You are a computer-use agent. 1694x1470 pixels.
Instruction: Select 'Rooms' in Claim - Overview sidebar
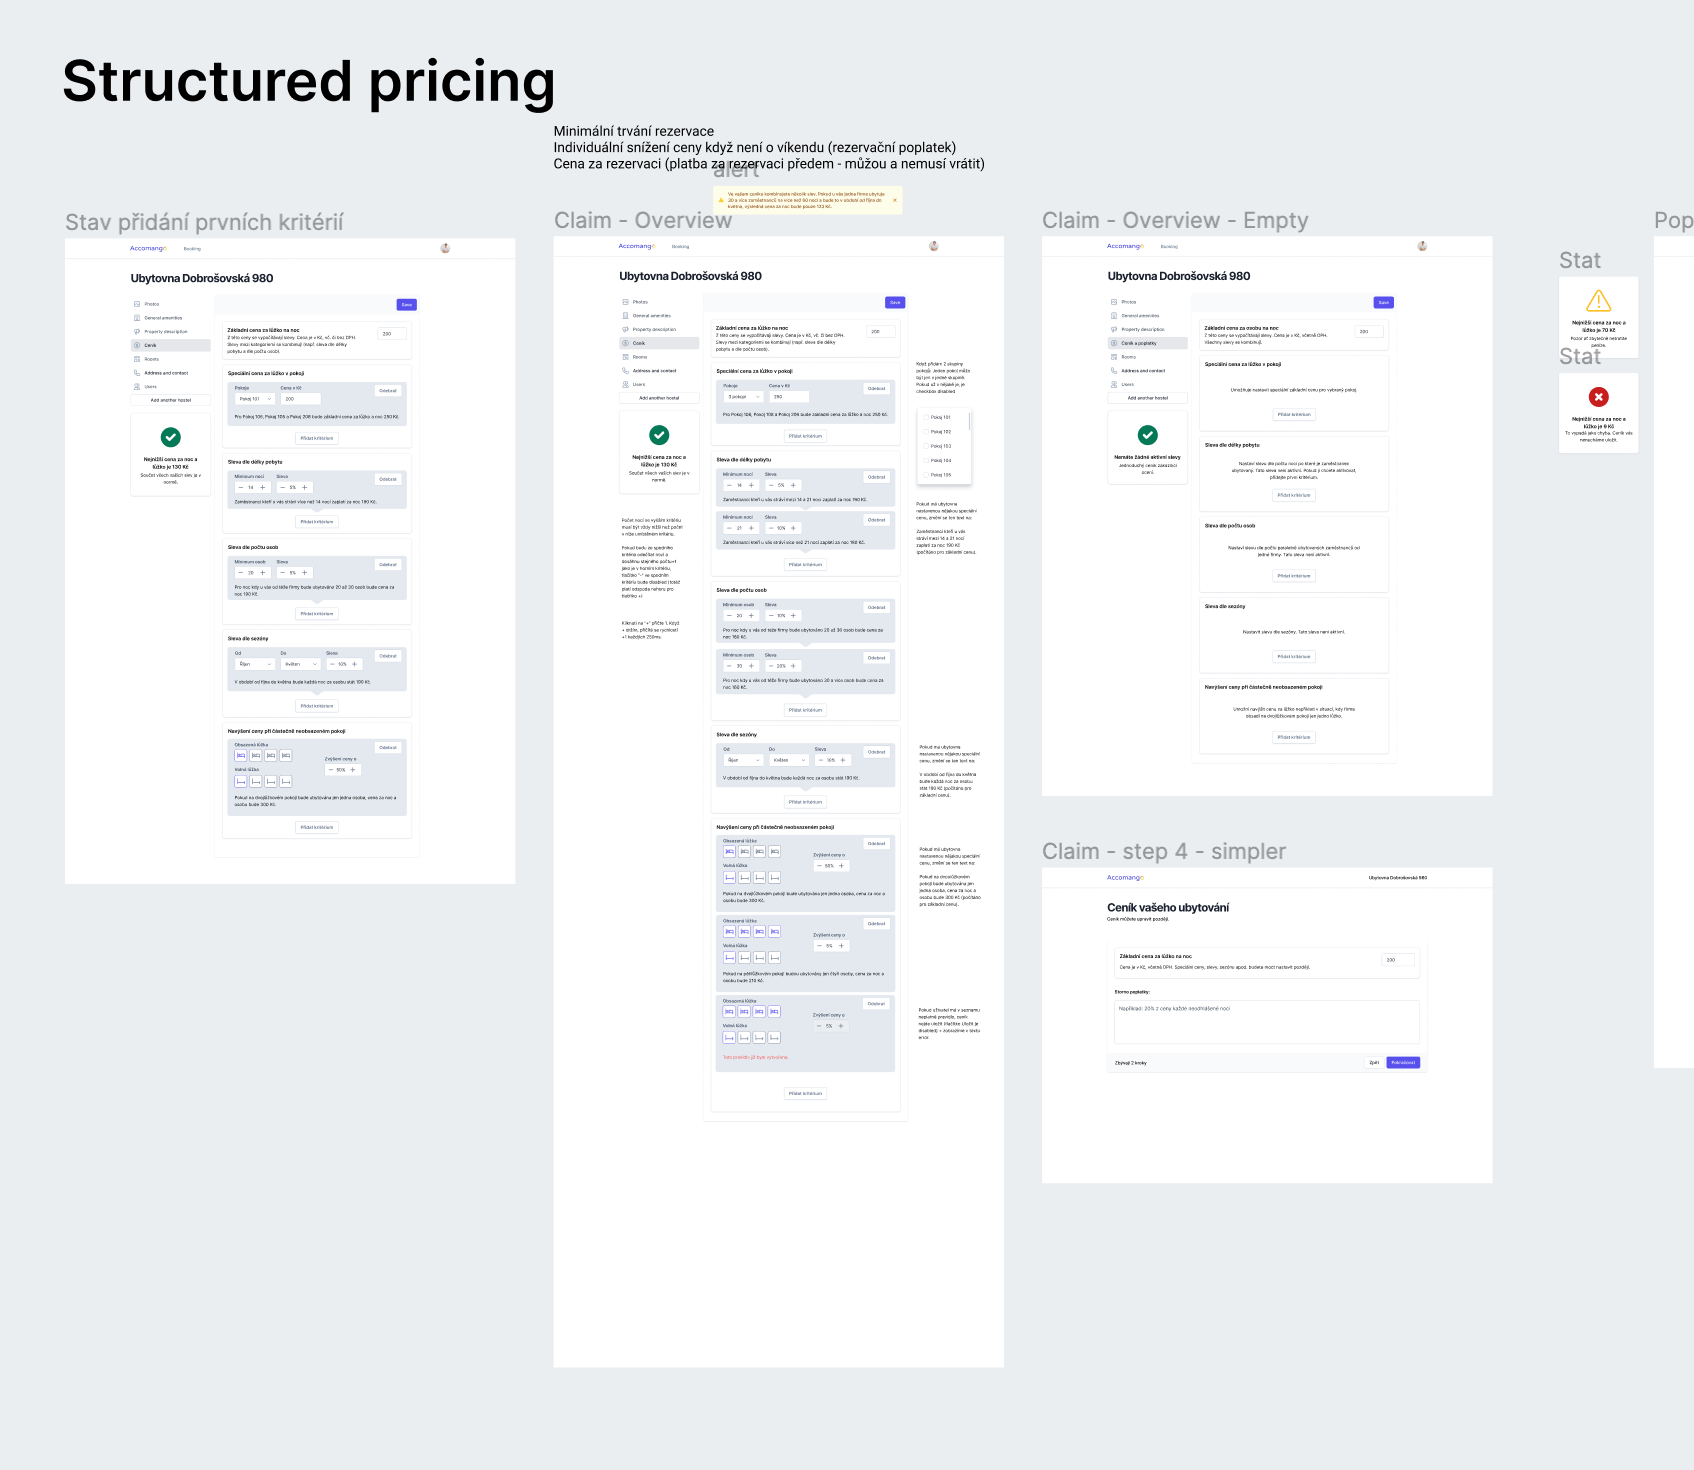pyautogui.click(x=659, y=357)
